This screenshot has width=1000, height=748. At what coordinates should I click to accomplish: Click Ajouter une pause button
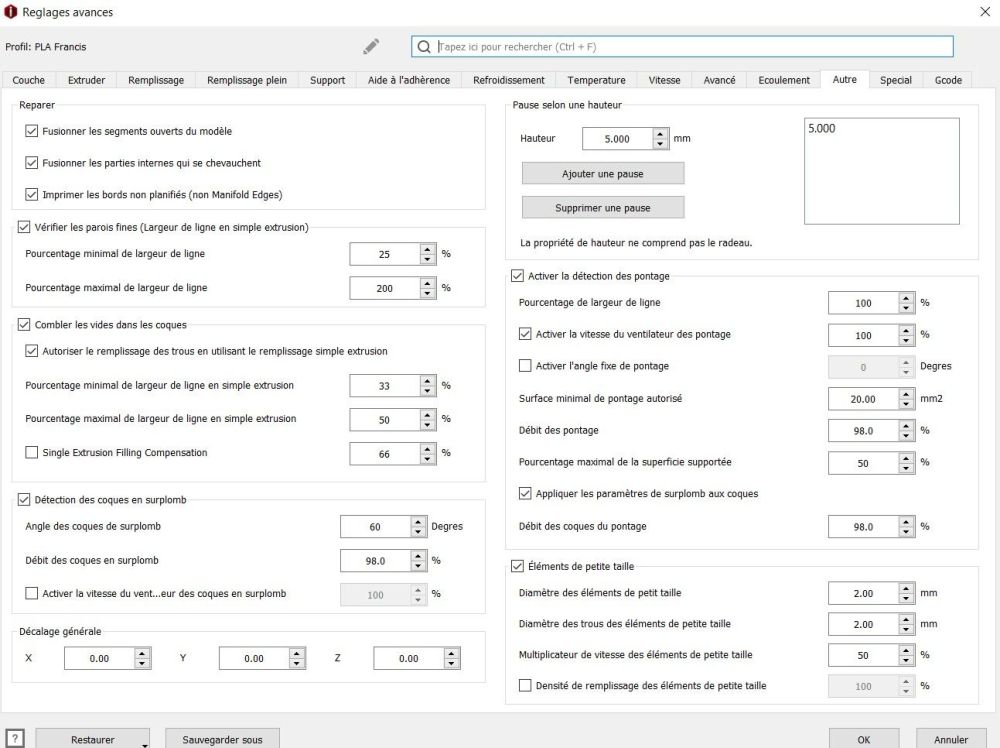[x=603, y=173]
